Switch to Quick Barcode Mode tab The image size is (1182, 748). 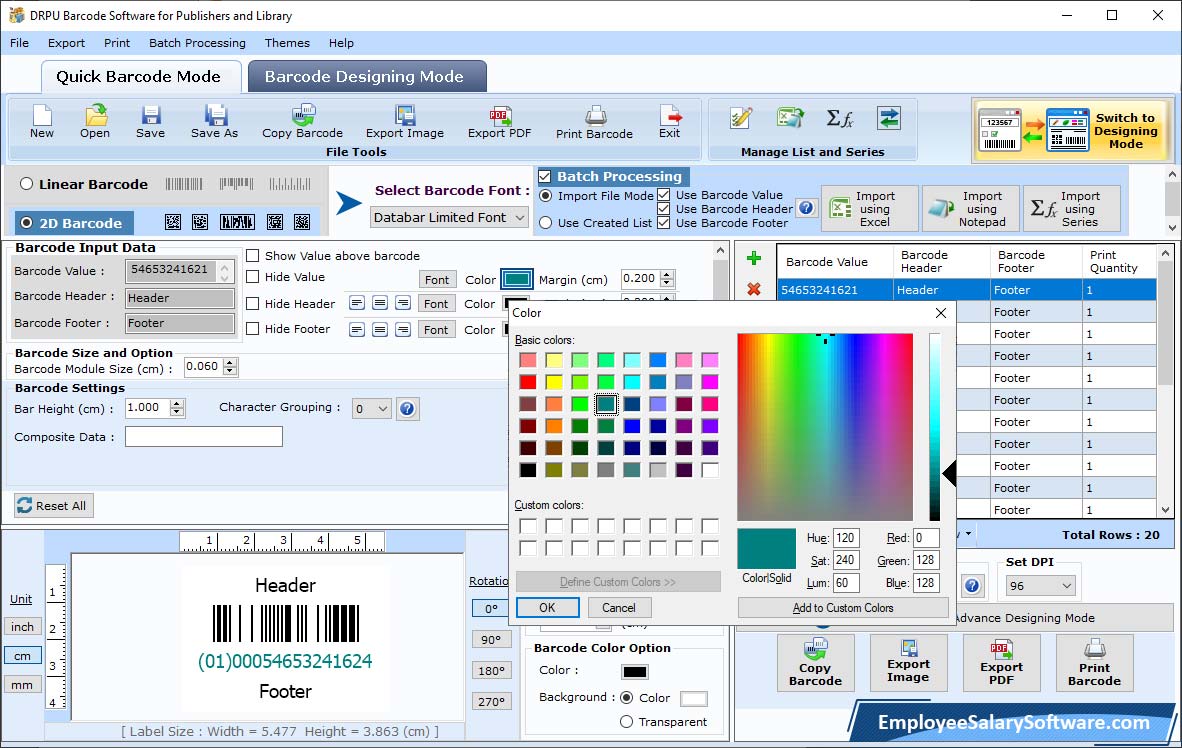[x=139, y=76]
